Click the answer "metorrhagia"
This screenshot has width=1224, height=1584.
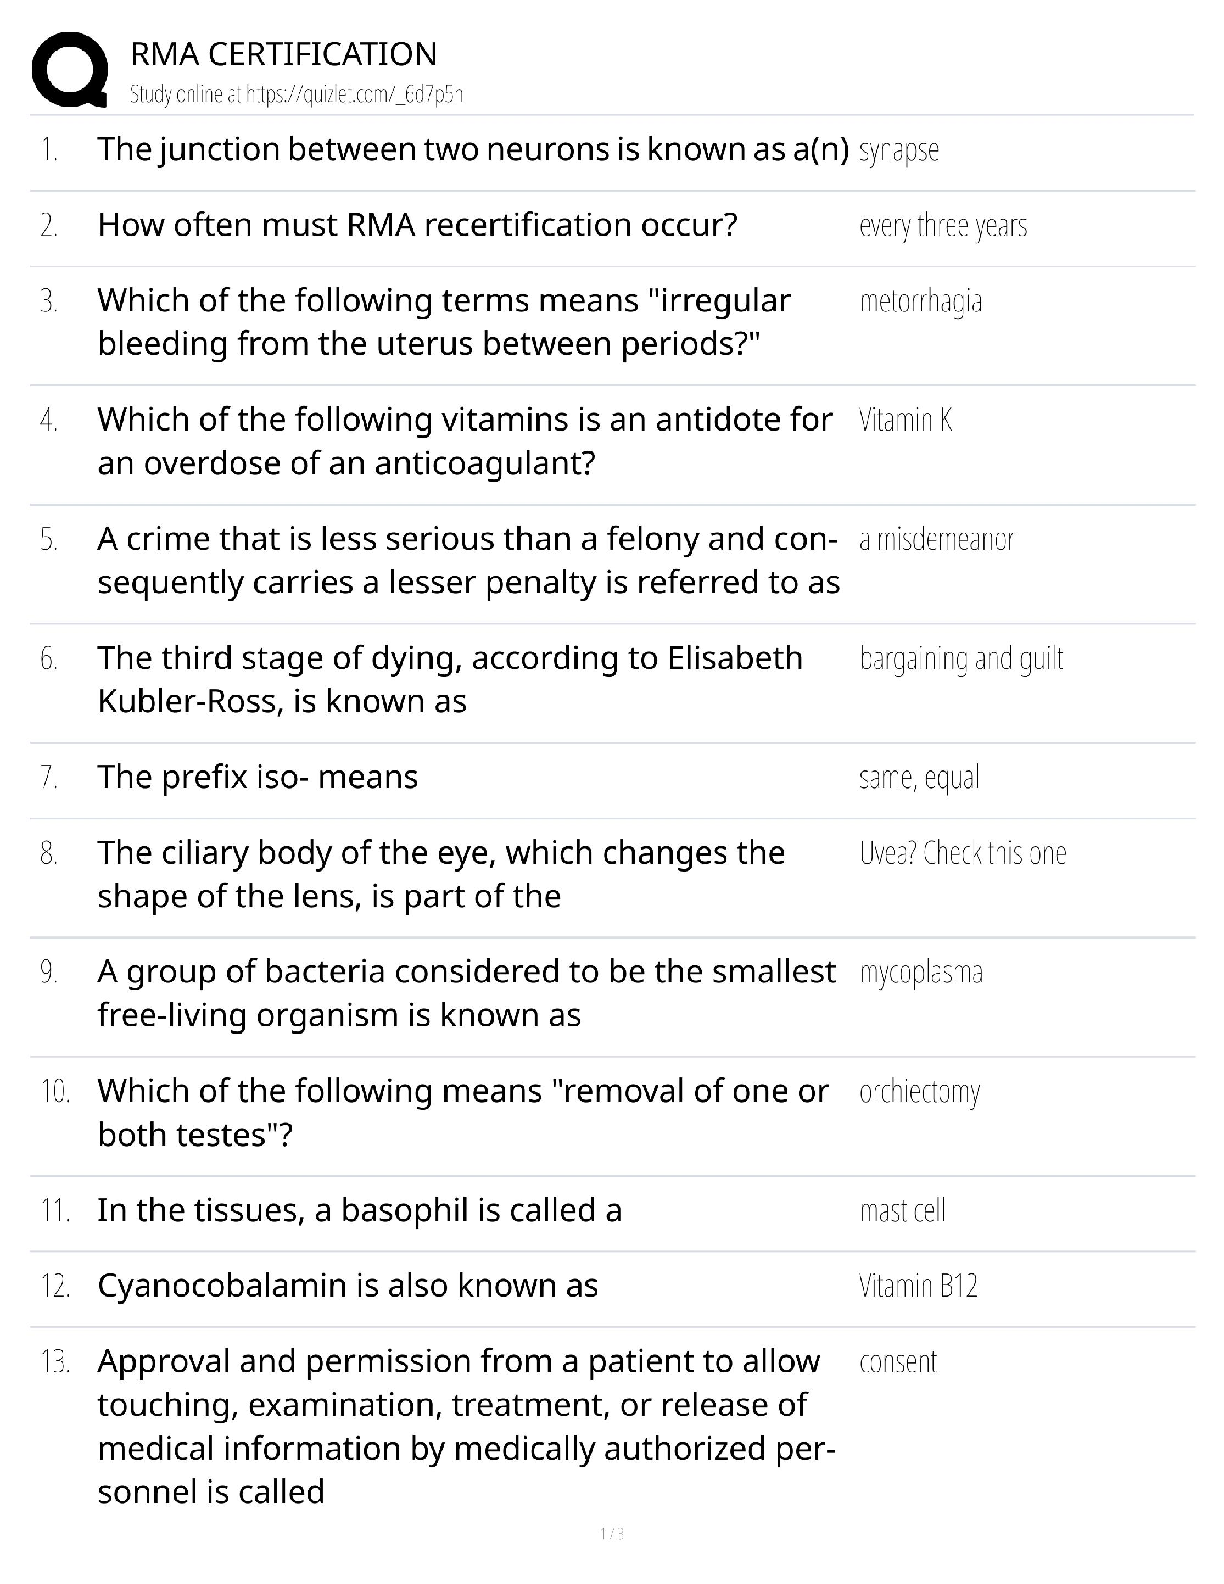(x=920, y=302)
